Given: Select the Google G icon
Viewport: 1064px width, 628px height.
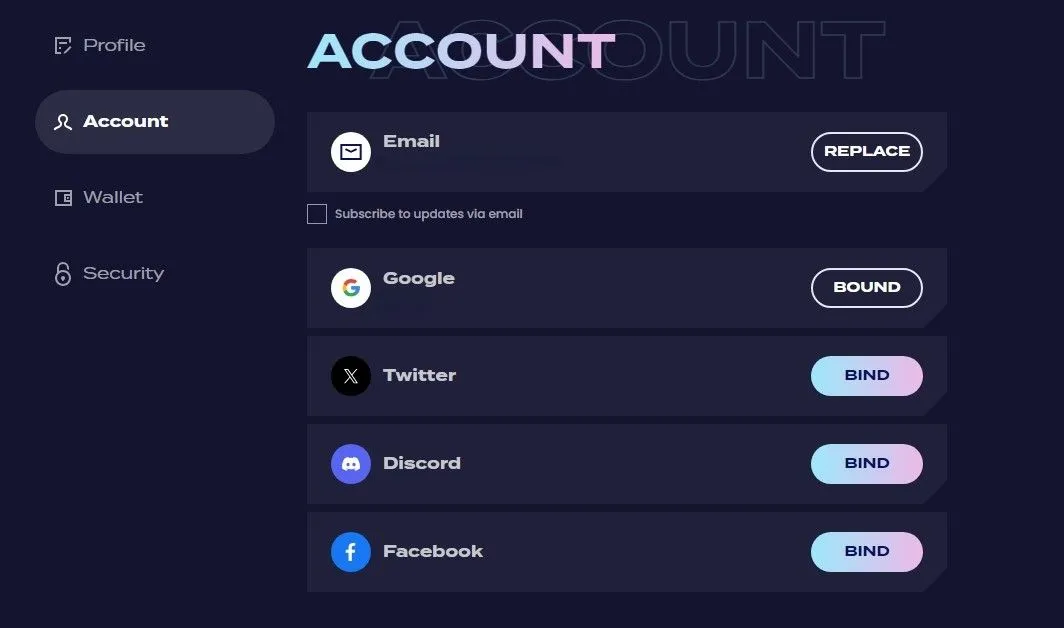Looking at the screenshot, I should click(x=350, y=287).
